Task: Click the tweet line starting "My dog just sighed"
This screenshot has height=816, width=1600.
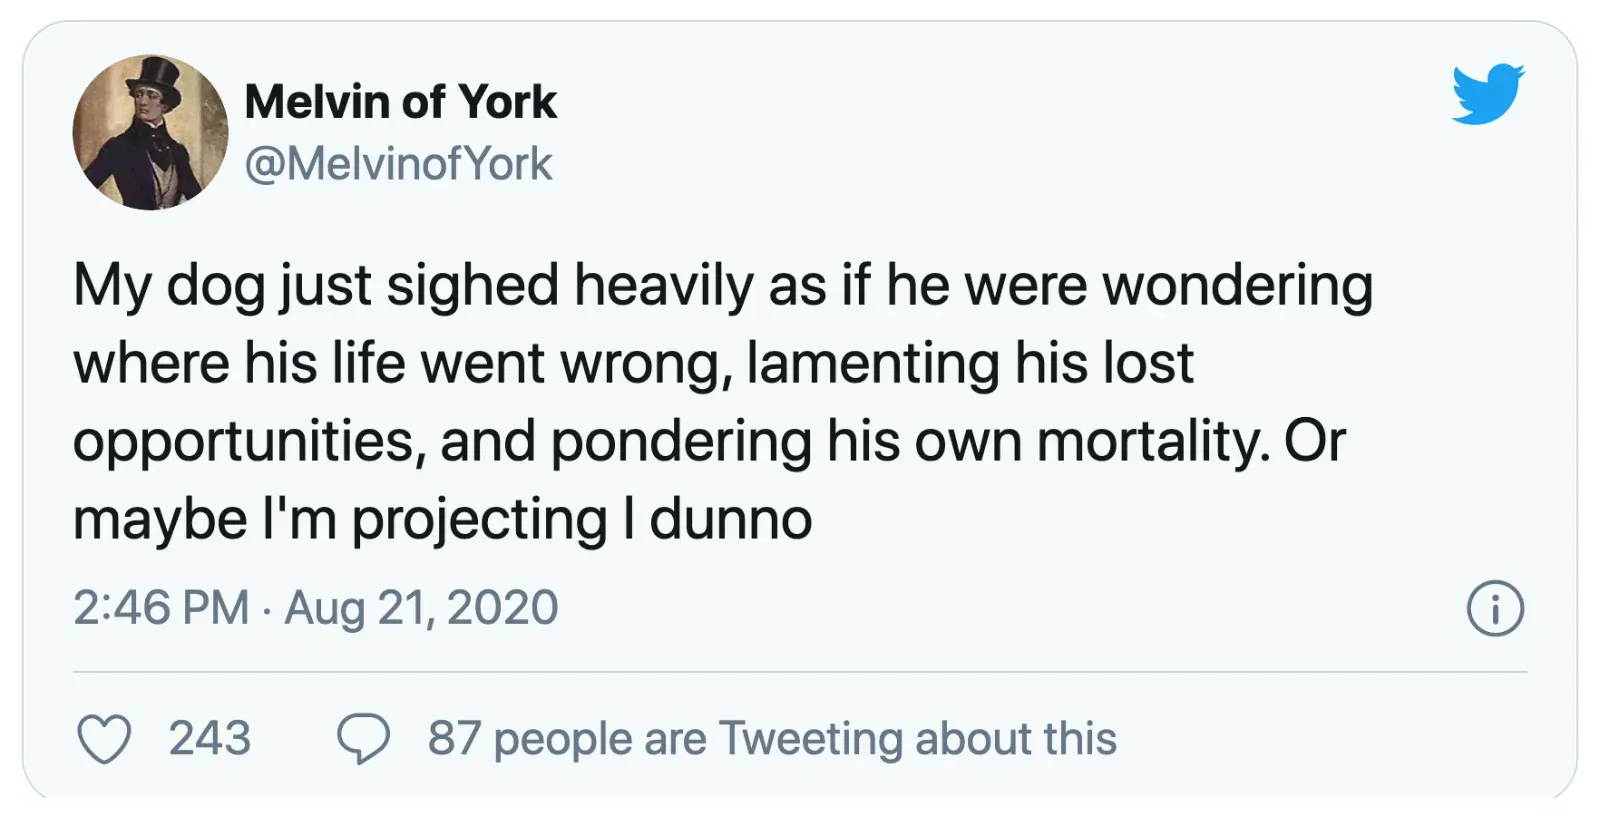Action: pyautogui.click(x=722, y=286)
